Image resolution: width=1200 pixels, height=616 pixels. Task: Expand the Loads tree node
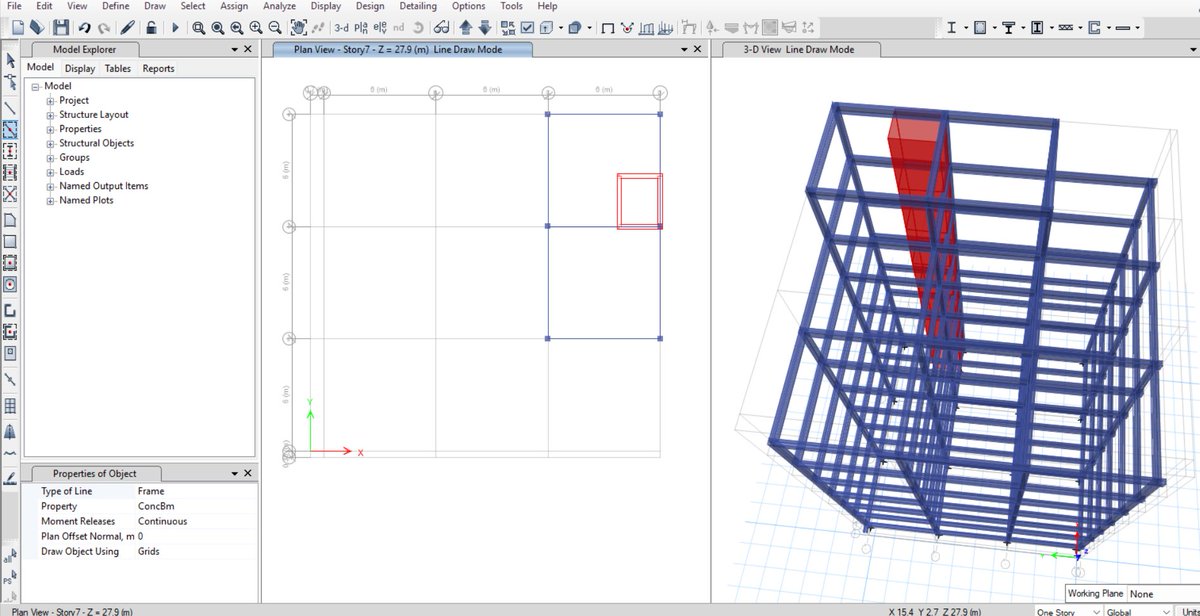click(50, 172)
